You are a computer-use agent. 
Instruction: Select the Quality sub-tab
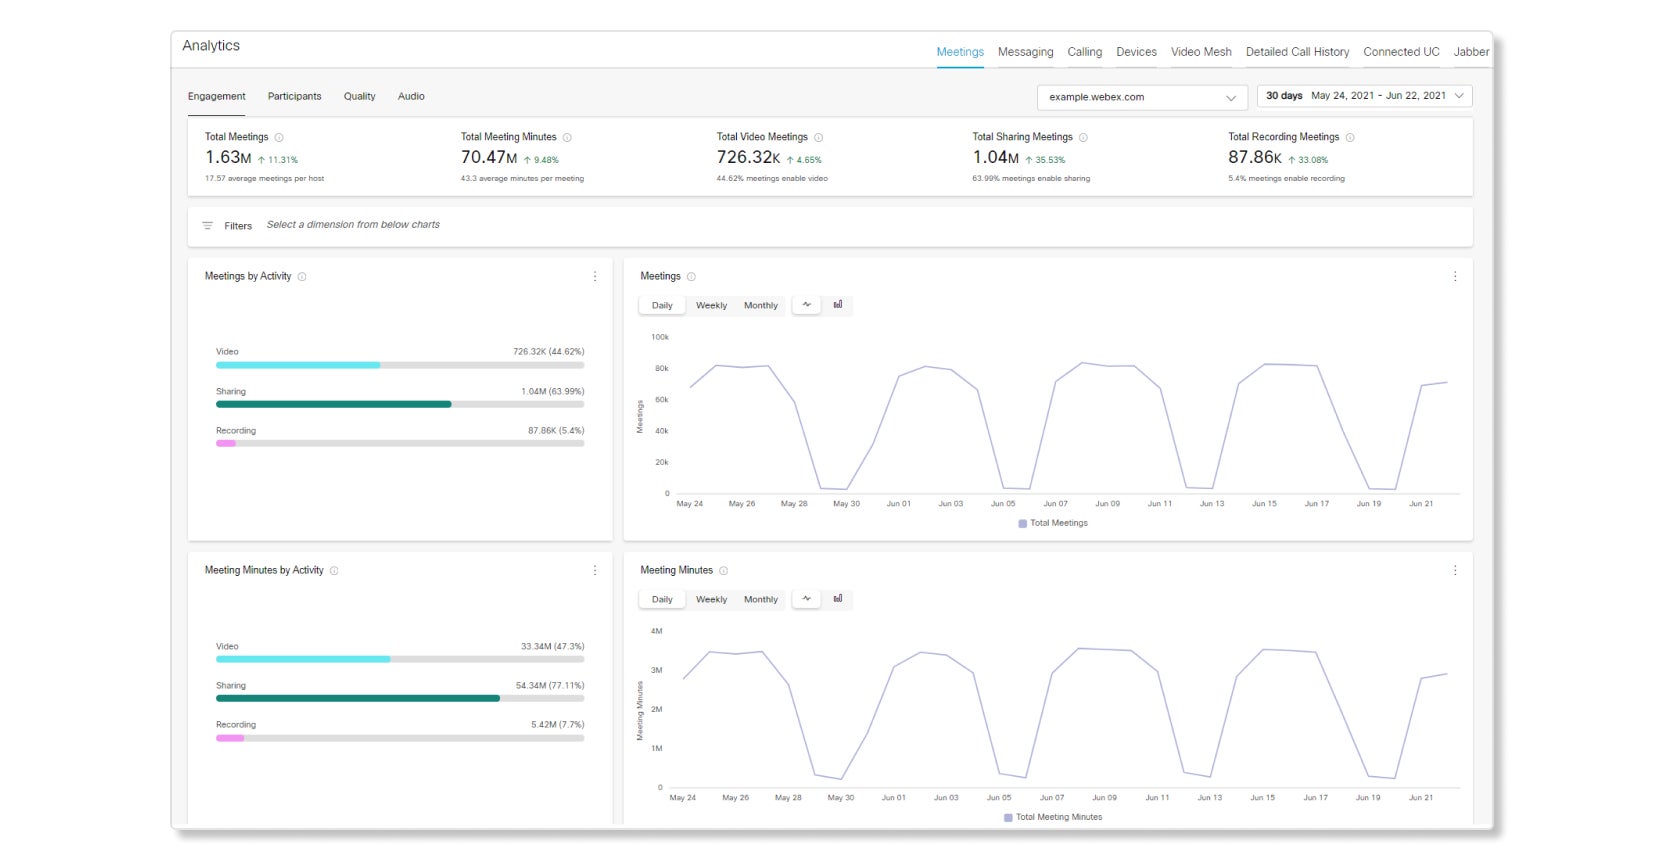[359, 97]
